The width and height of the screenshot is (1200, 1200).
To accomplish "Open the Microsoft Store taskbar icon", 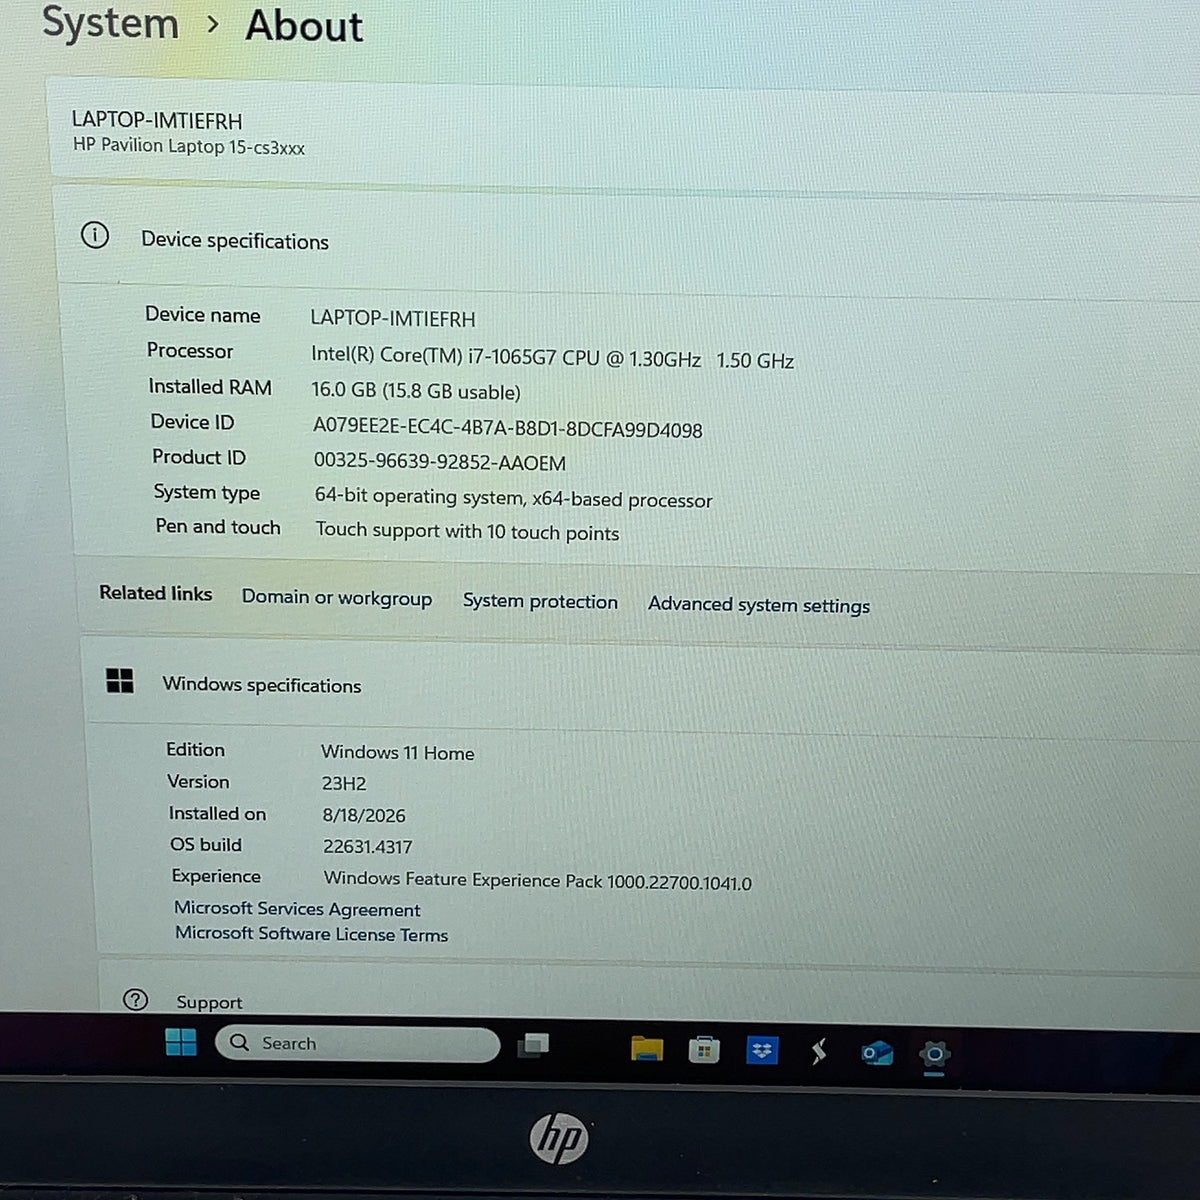I will click(x=704, y=1050).
